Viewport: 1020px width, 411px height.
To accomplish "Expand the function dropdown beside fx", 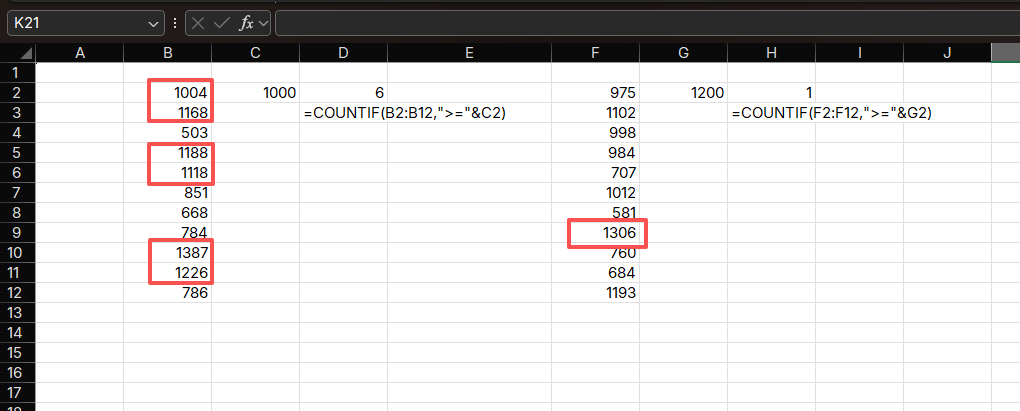I will (263, 23).
